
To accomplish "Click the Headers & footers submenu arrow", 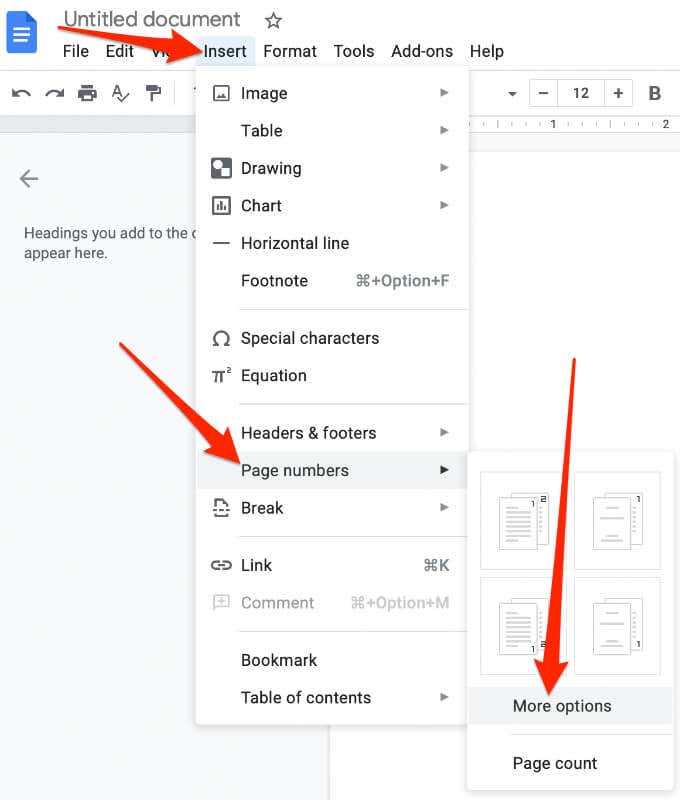I will point(444,433).
